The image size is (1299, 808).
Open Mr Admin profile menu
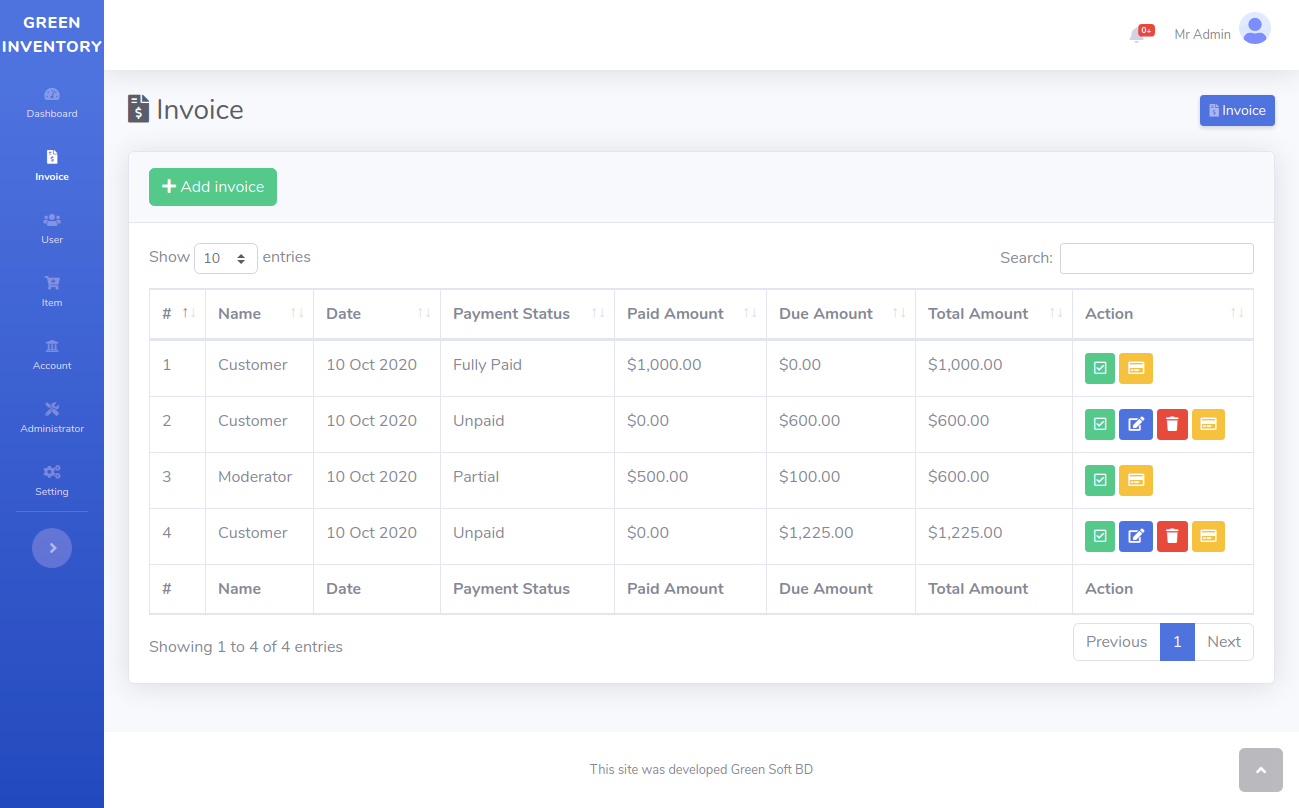point(1201,33)
